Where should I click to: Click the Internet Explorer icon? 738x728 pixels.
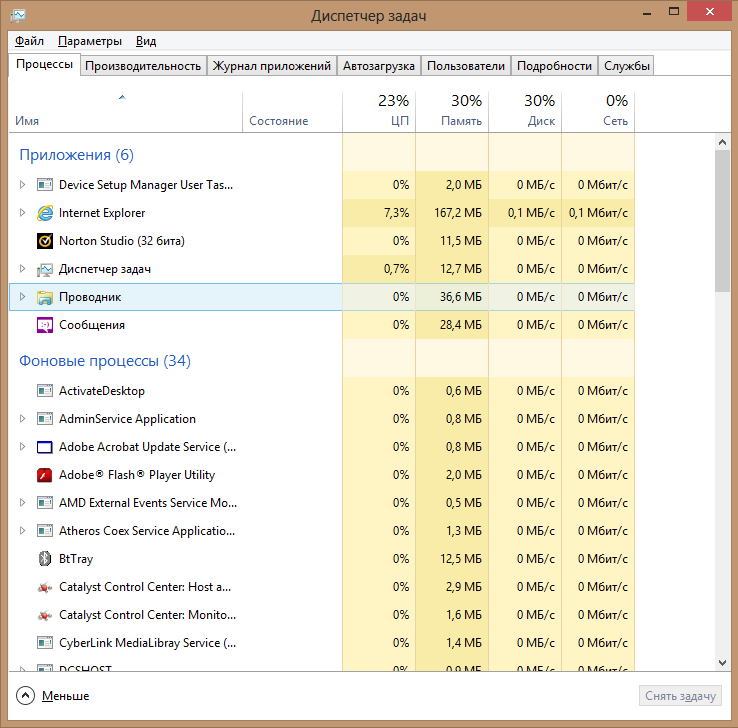tap(45, 213)
